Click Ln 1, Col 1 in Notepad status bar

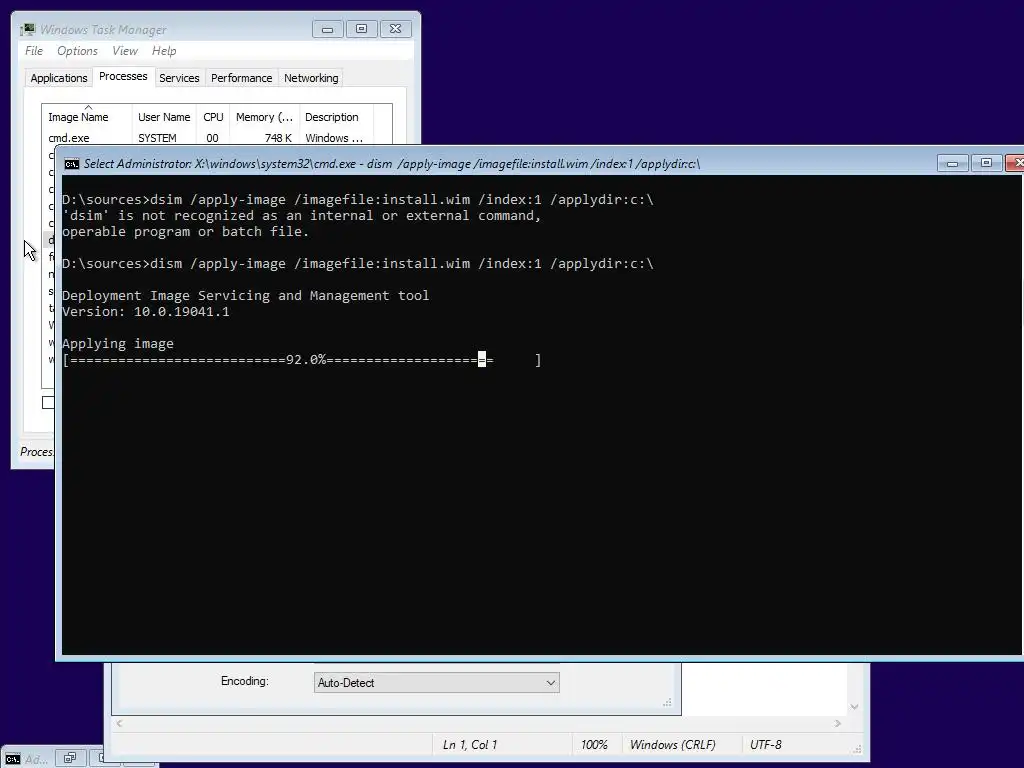click(x=470, y=744)
